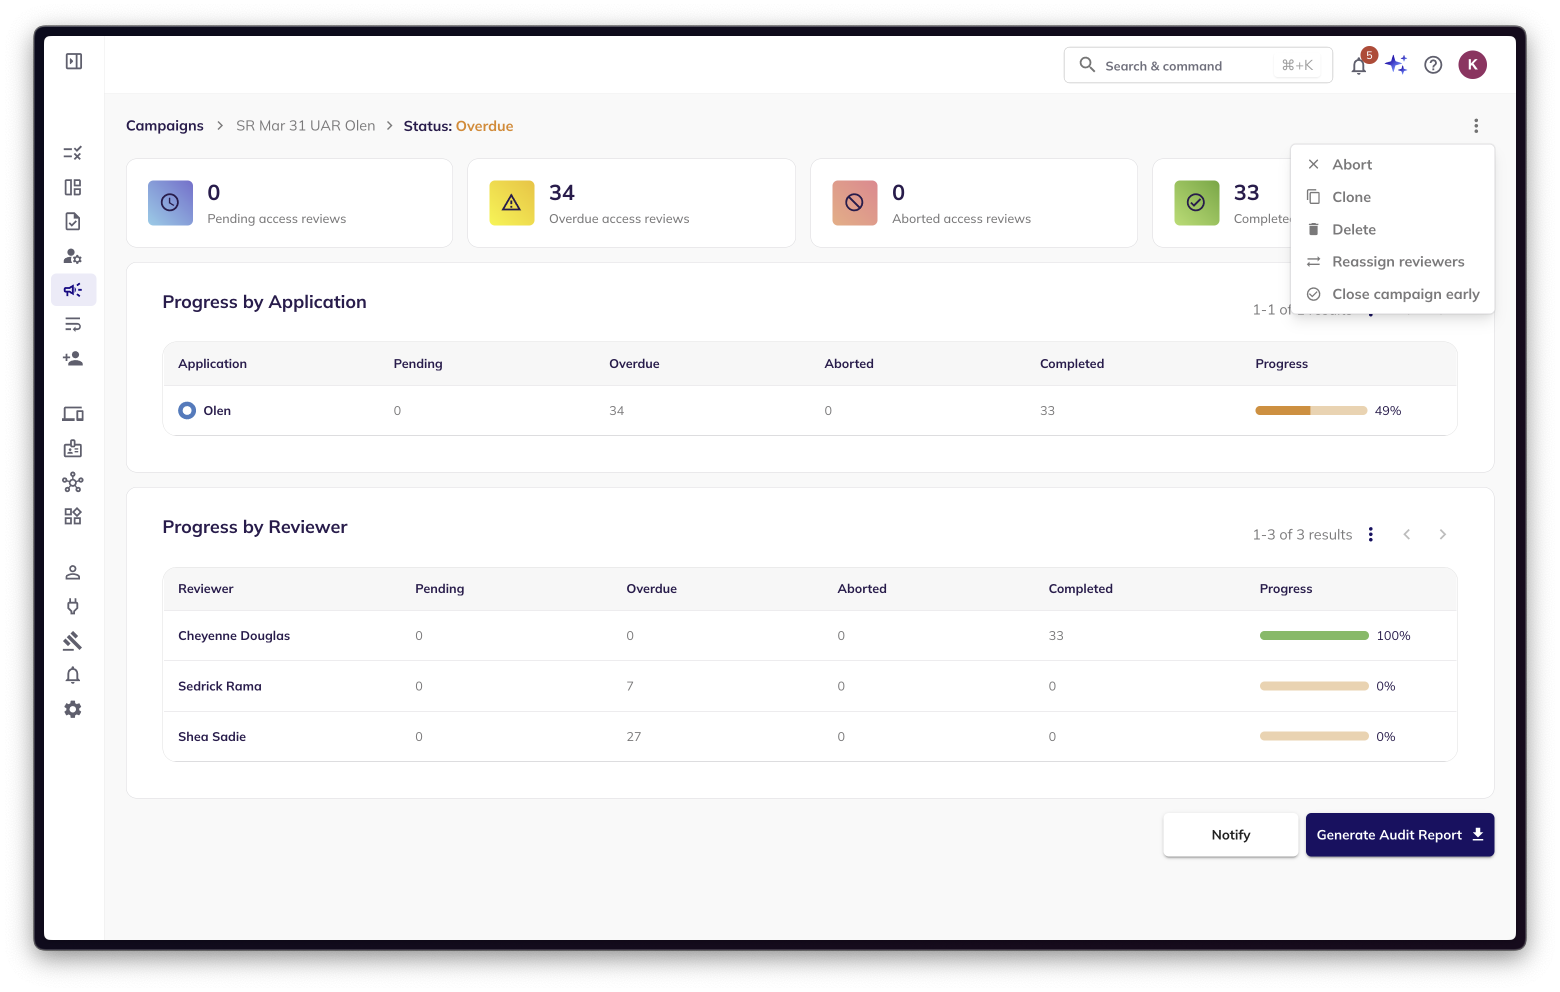Click the Campaigns breadcrumb link
1560x992 pixels.
tap(165, 126)
